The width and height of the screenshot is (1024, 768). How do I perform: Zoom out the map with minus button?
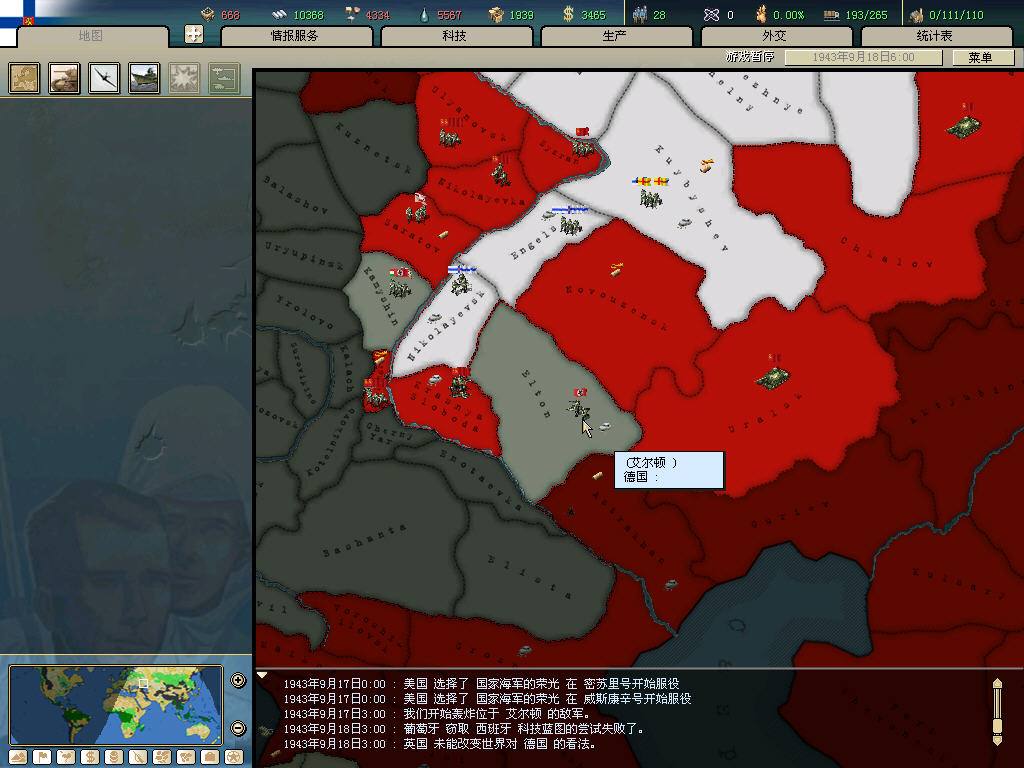(x=238, y=728)
